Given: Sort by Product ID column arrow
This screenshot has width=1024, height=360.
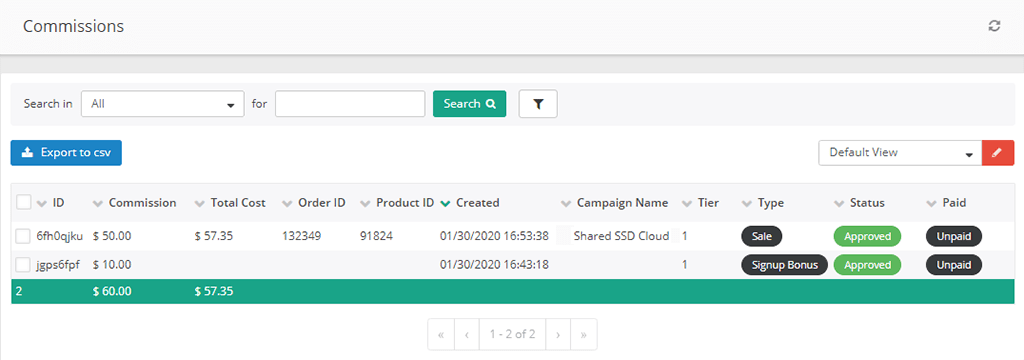Looking at the screenshot, I should [x=366, y=204].
